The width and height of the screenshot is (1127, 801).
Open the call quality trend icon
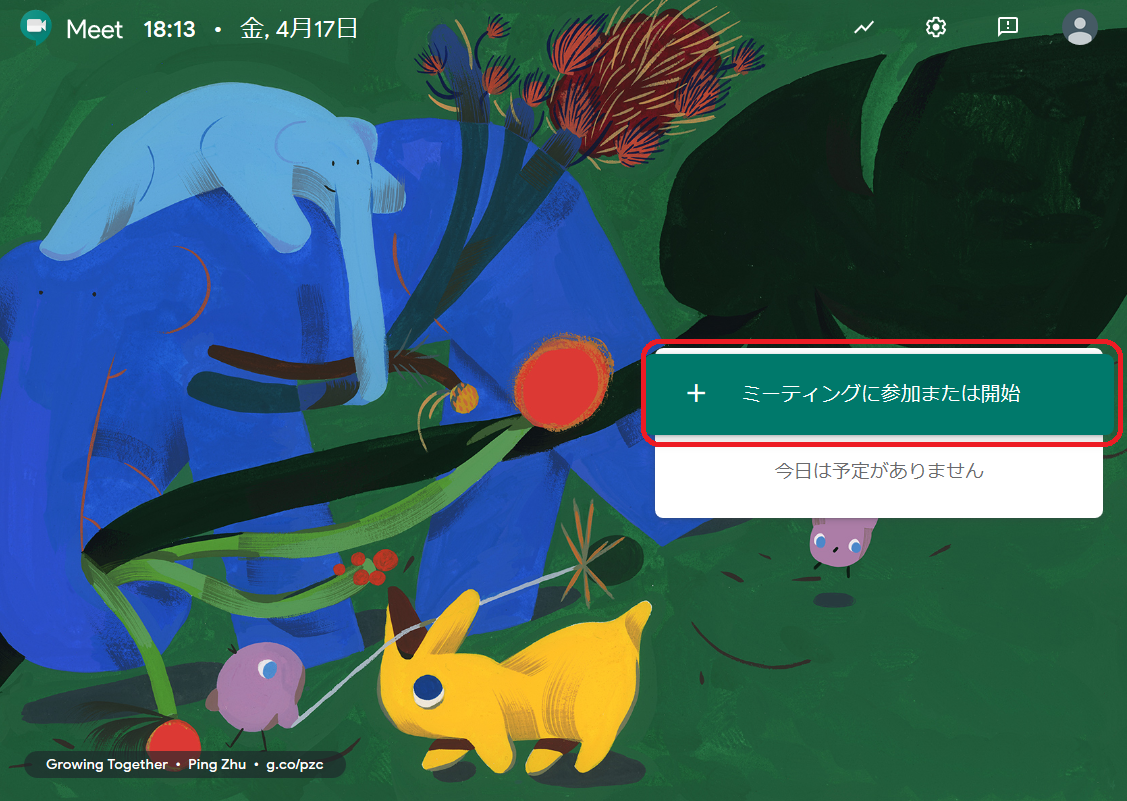click(x=864, y=27)
